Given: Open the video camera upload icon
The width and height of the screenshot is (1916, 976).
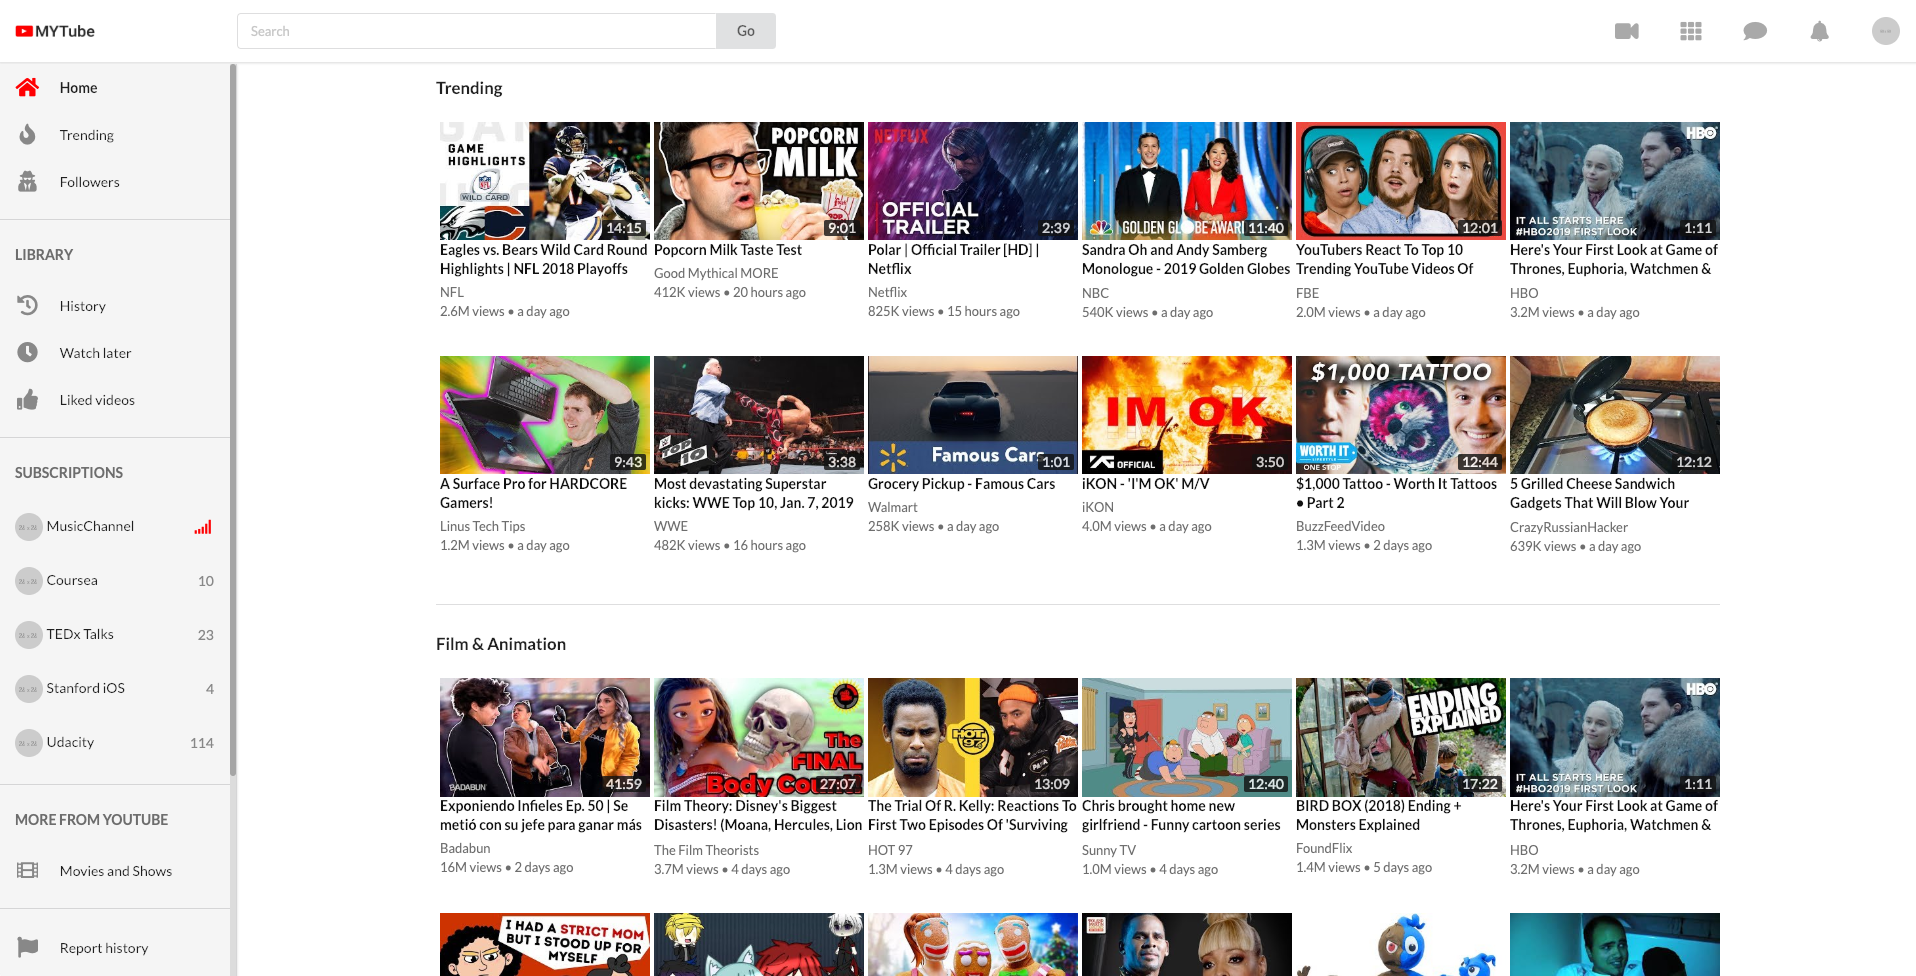Looking at the screenshot, I should (1627, 31).
